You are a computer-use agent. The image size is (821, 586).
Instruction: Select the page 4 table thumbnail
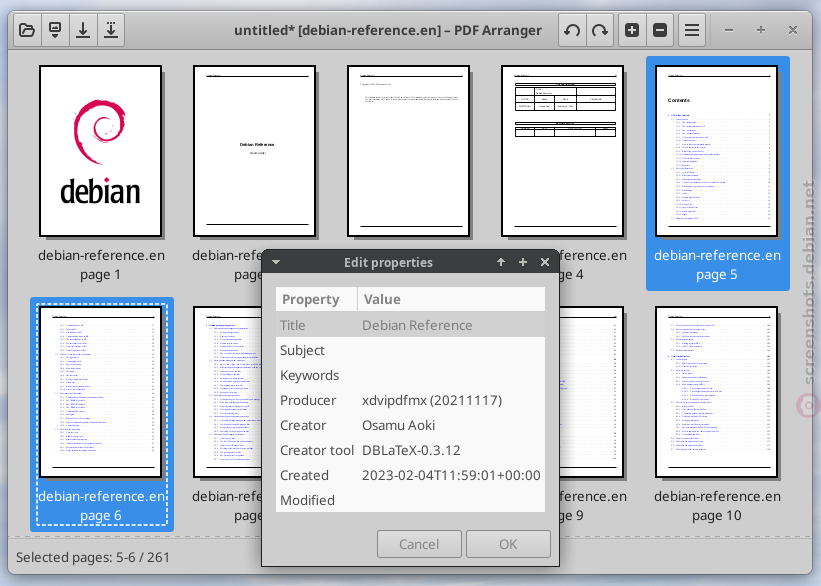[562, 151]
